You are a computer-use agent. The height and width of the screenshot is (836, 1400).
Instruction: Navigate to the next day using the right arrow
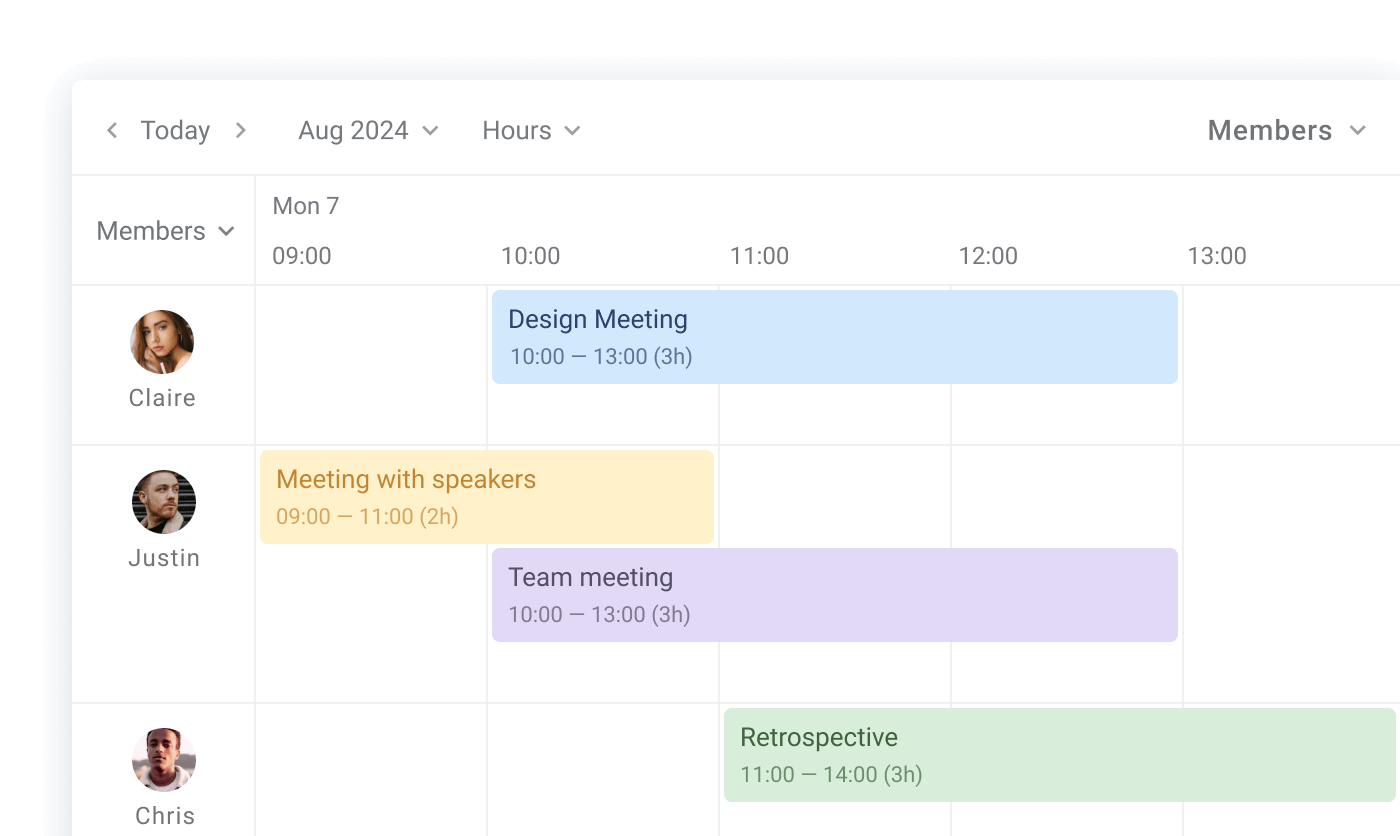pos(240,130)
